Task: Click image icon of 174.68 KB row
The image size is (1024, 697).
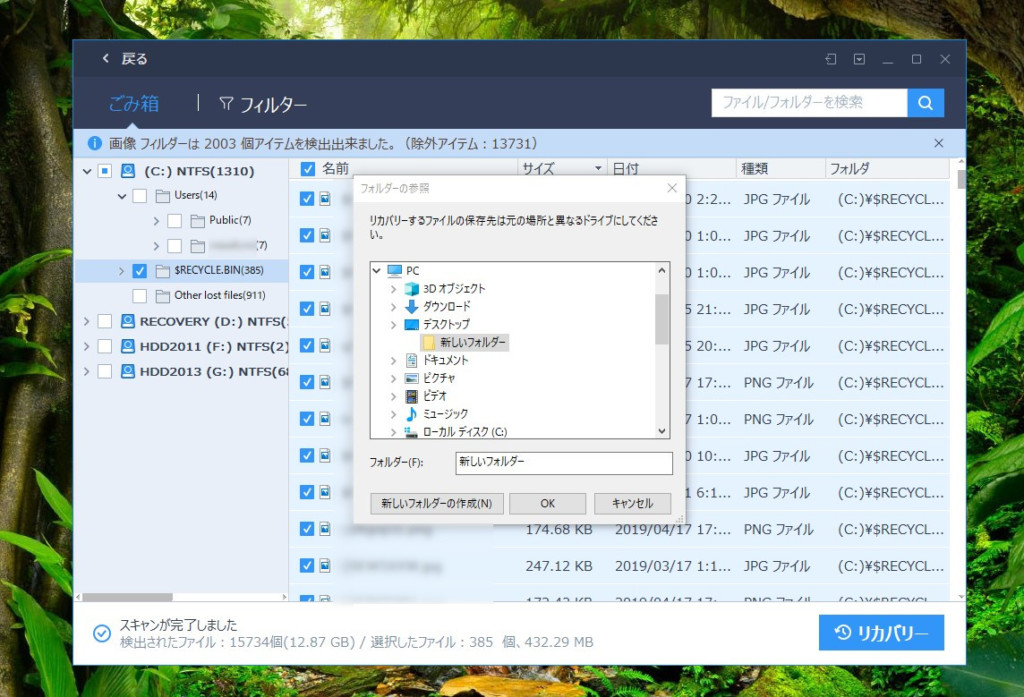Action: click(325, 529)
